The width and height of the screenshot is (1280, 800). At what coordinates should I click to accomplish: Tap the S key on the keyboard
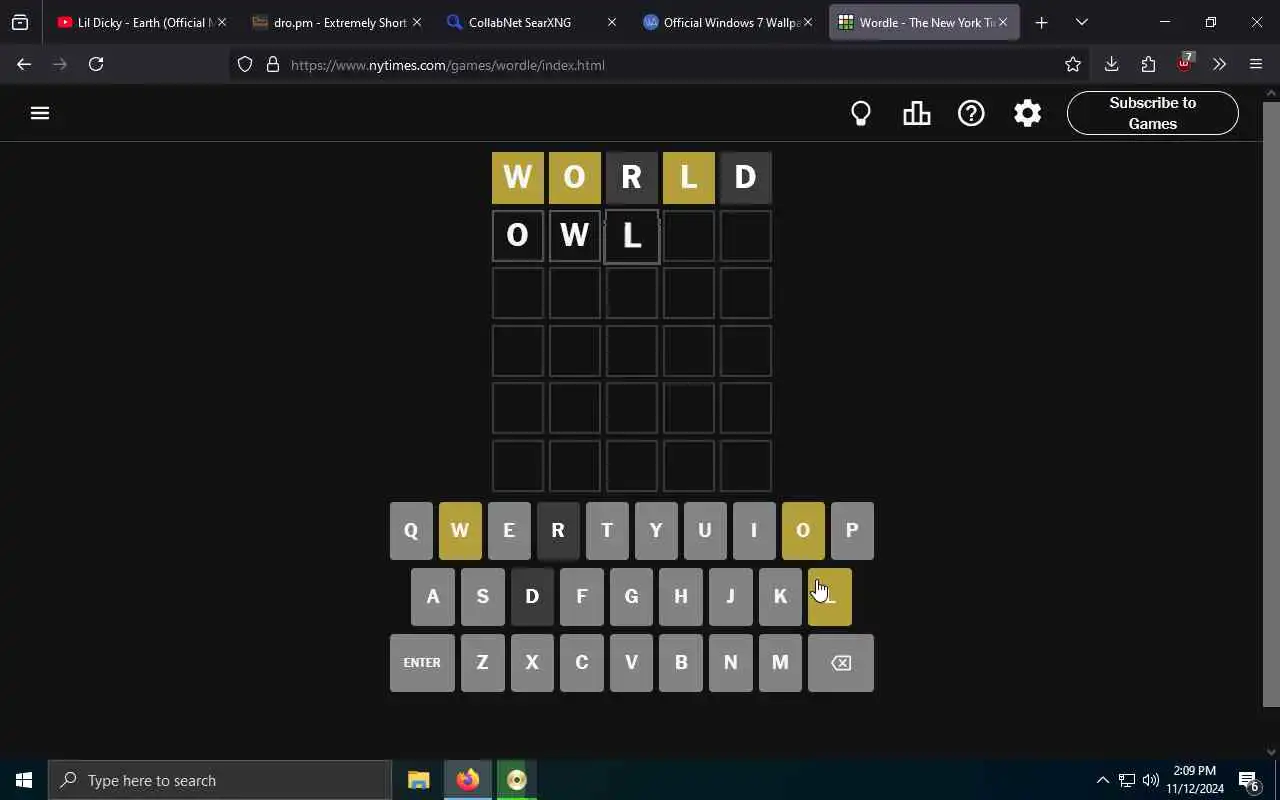pos(483,597)
